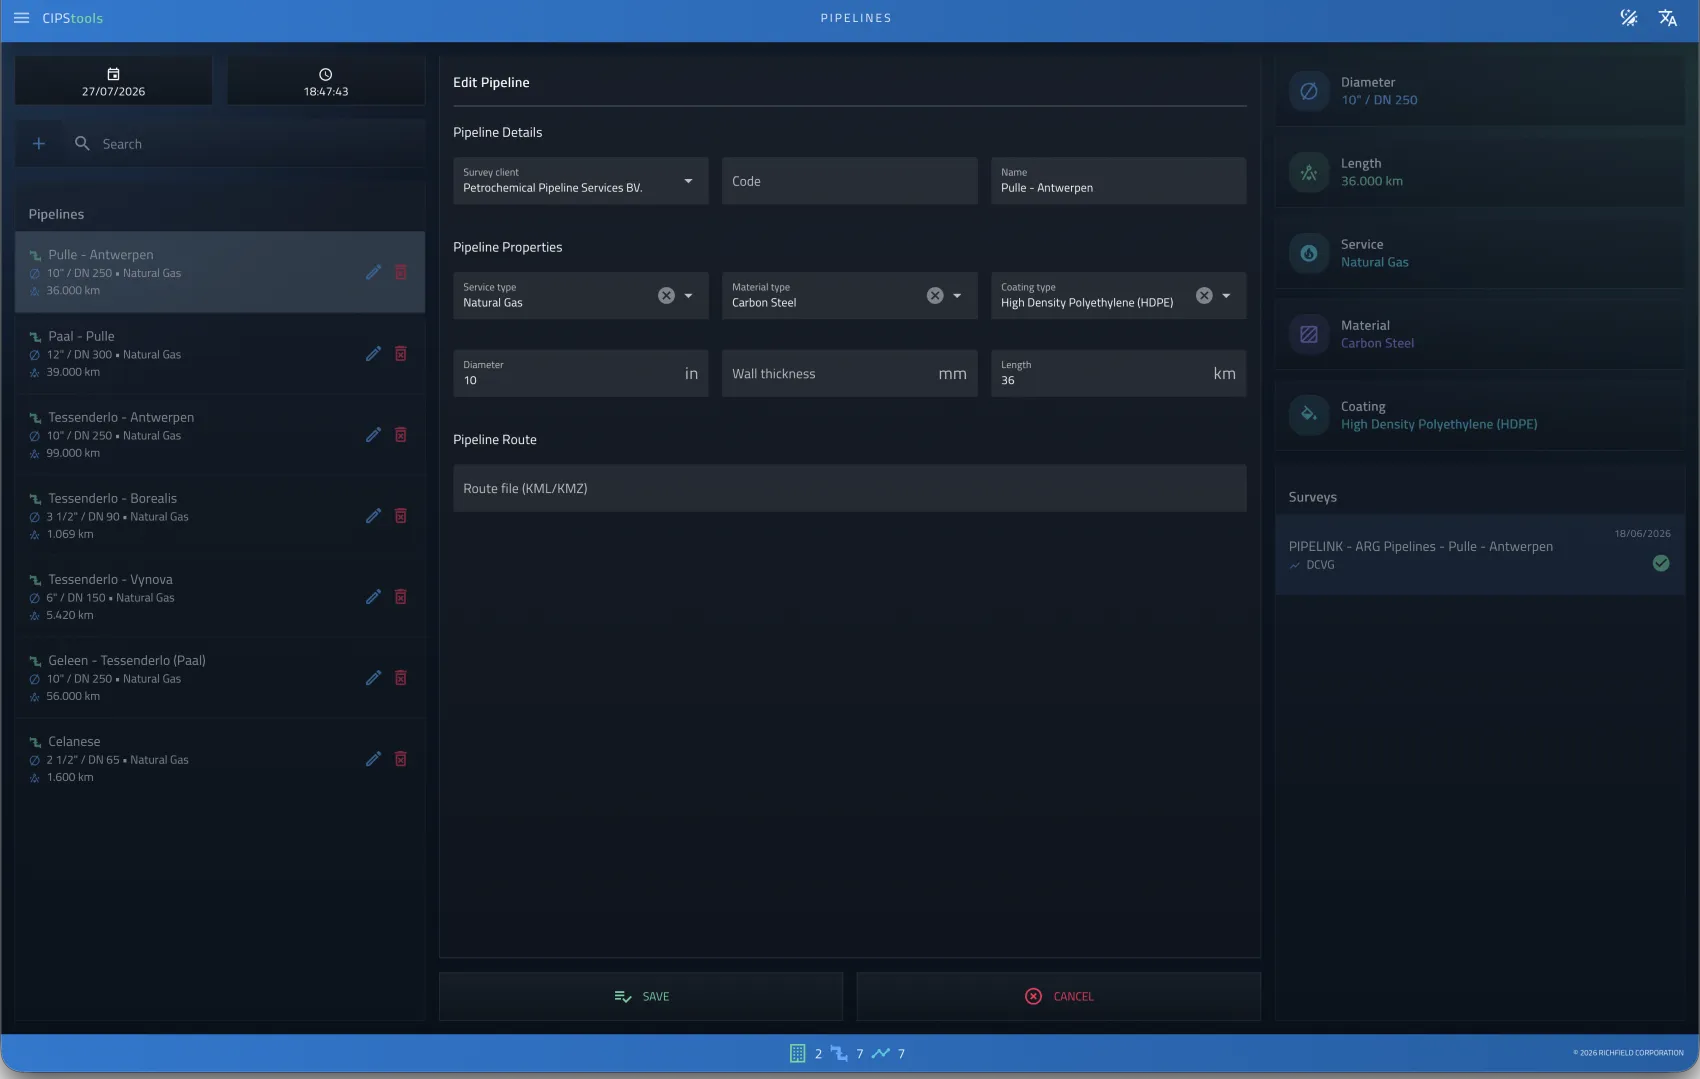This screenshot has width=1700, height=1079.
Task: Edit the Geleen - Tessenderlo (Paal) pipeline
Action: pyautogui.click(x=373, y=677)
